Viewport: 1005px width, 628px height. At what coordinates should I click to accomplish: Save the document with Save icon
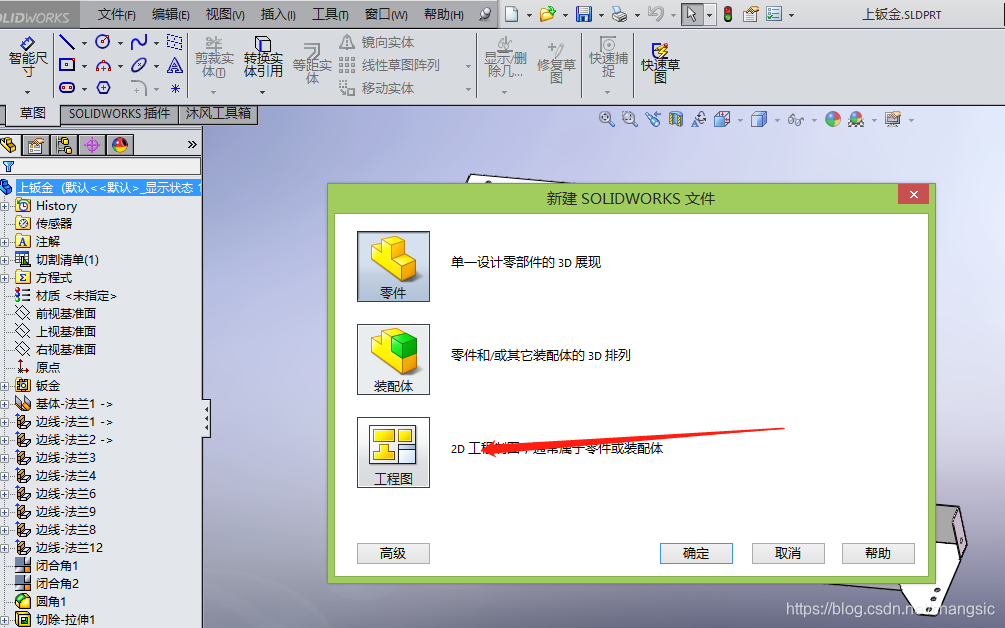pos(583,14)
